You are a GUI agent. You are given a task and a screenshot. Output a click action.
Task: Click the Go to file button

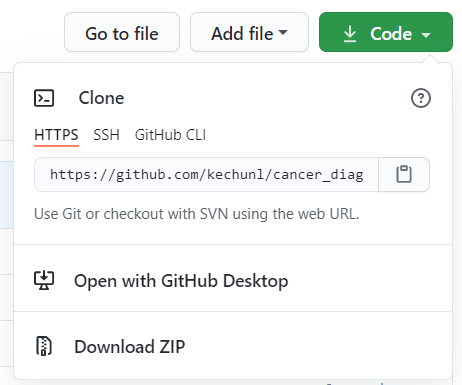click(x=122, y=32)
